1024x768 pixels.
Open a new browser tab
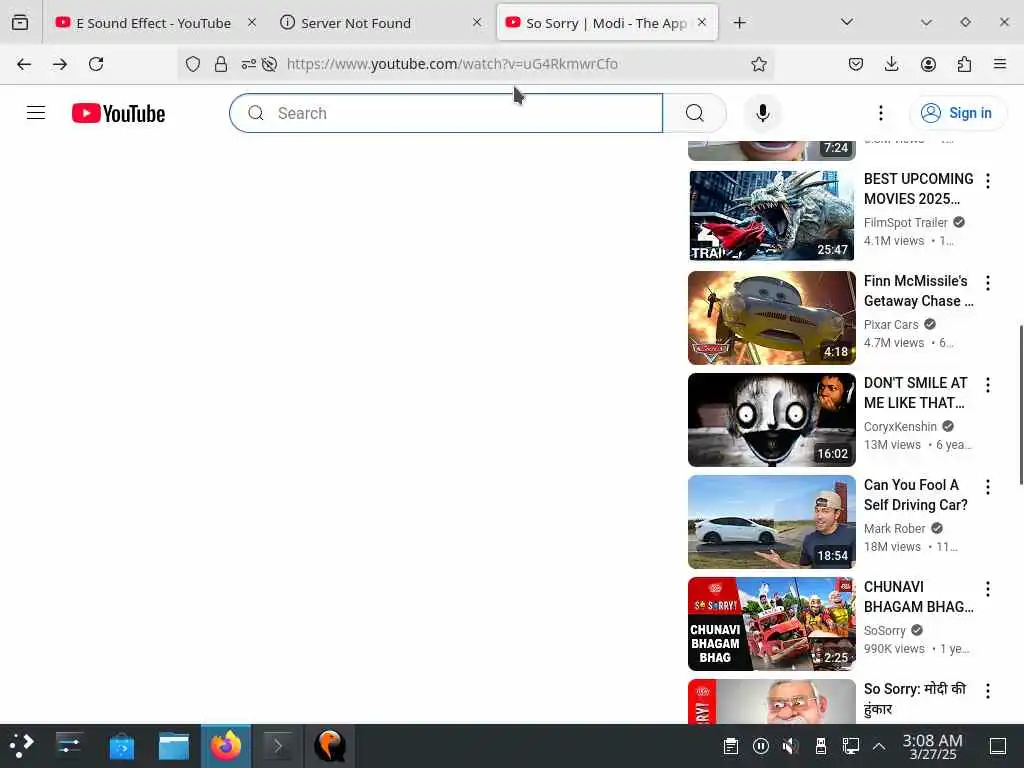[x=739, y=23]
